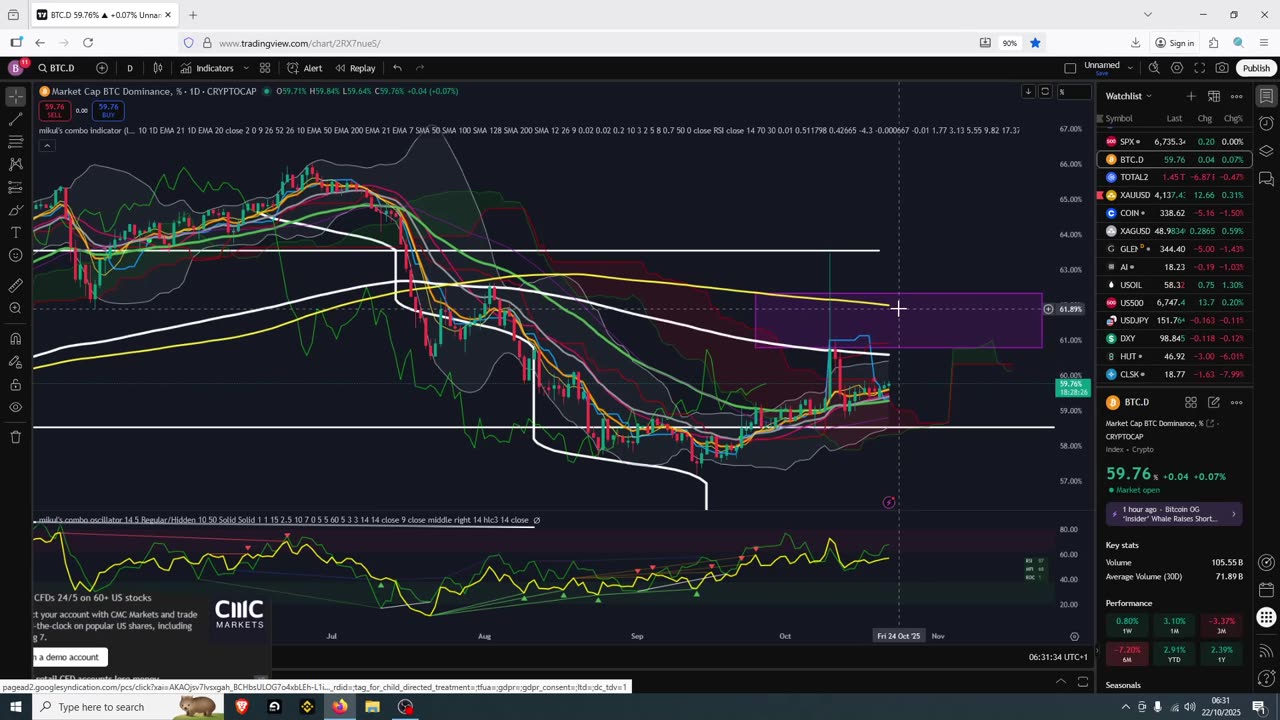Expand the favorite indicators dropdown arrow
Viewport: 1280px width, 720px height.
[245, 68]
